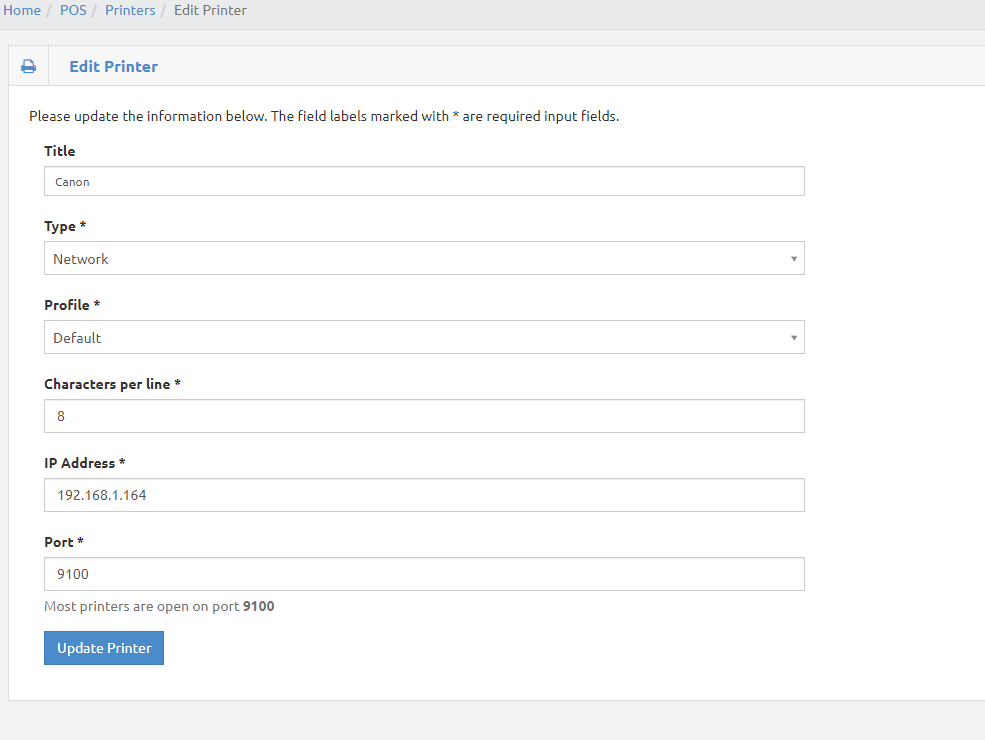Viewport: 985px width, 740px height.
Task: Go to Home breadcrumb link
Action: coord(22,10)
